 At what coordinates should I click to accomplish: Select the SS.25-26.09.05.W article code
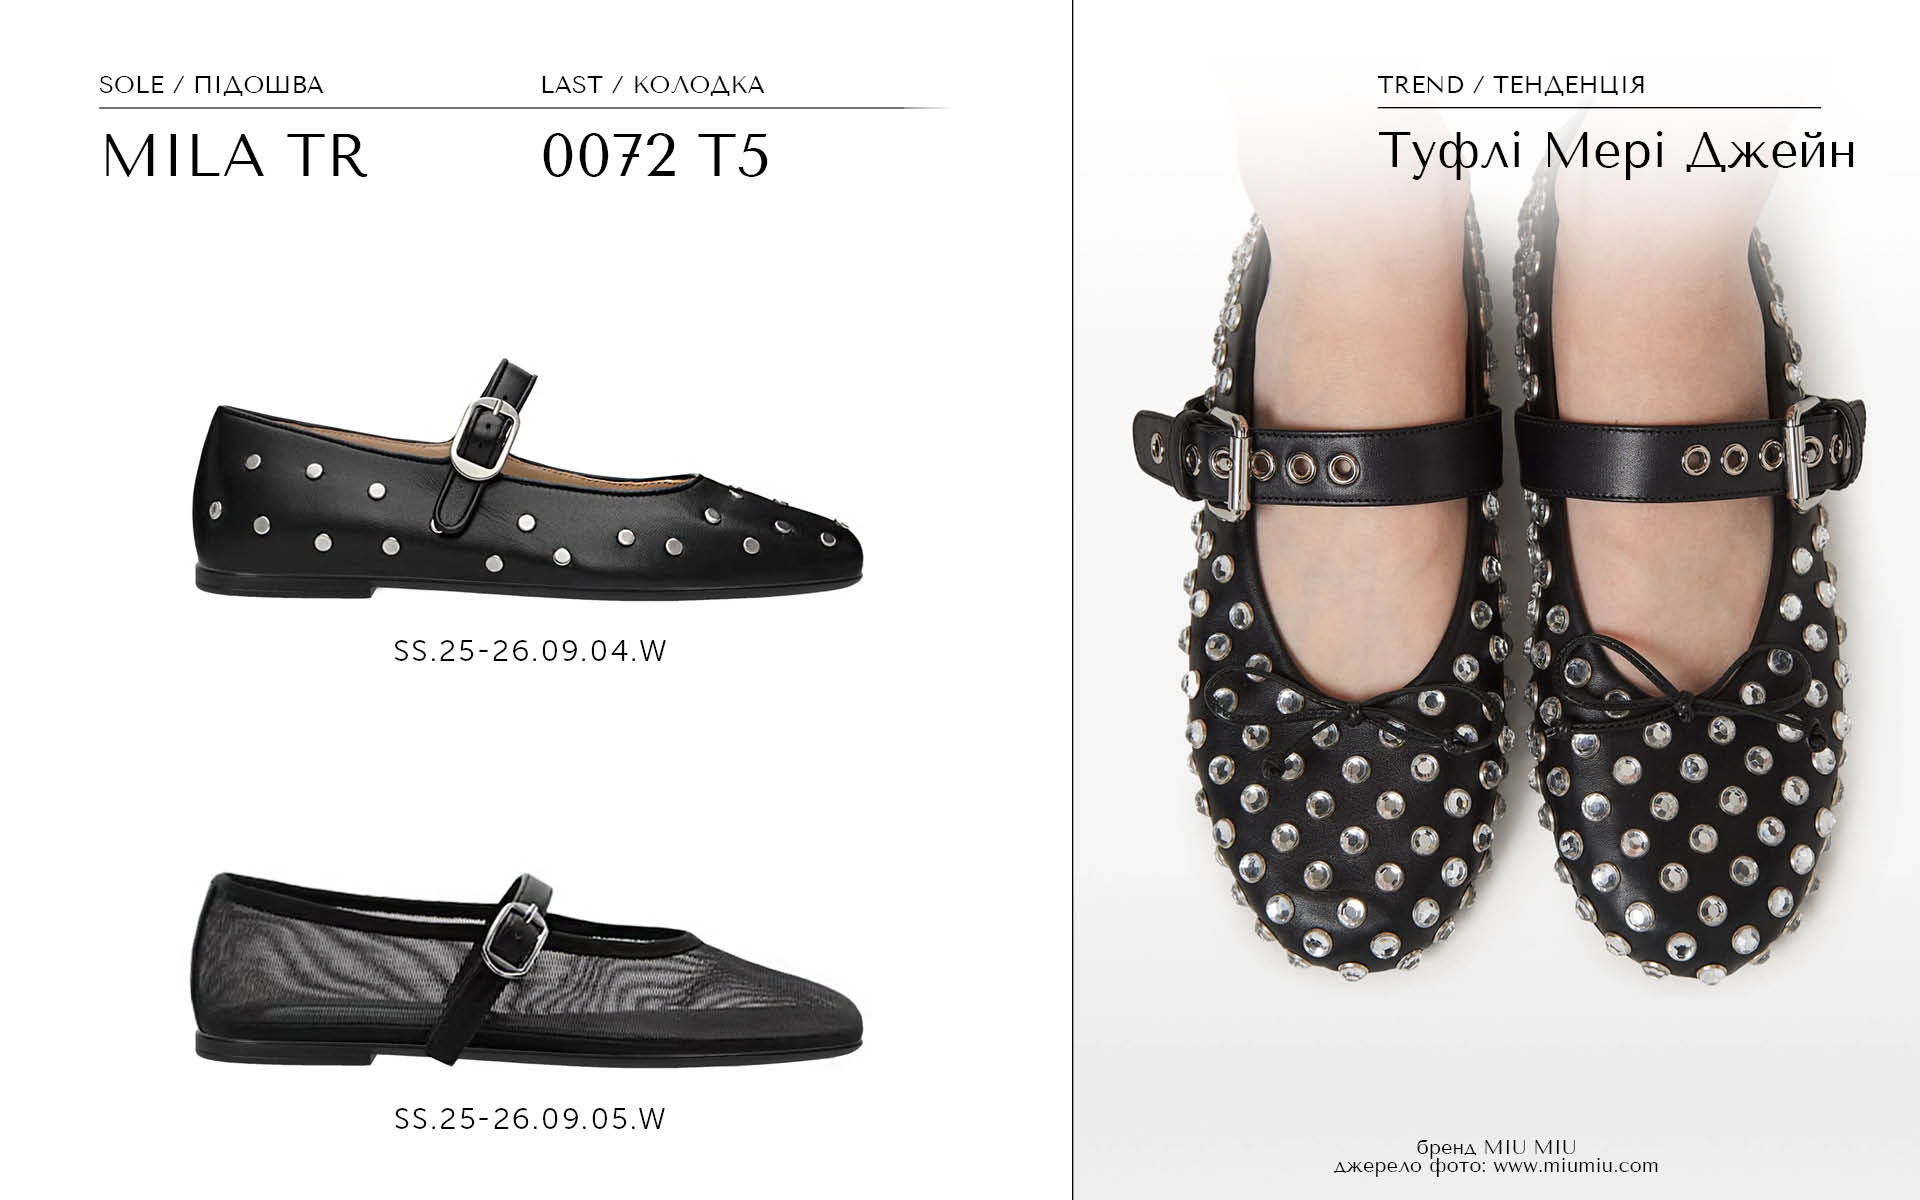coord(530,1119)
